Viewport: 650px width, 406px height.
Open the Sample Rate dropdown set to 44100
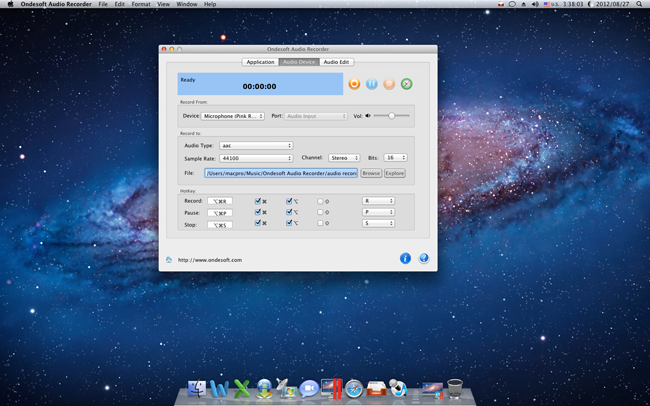pos(256,158)
